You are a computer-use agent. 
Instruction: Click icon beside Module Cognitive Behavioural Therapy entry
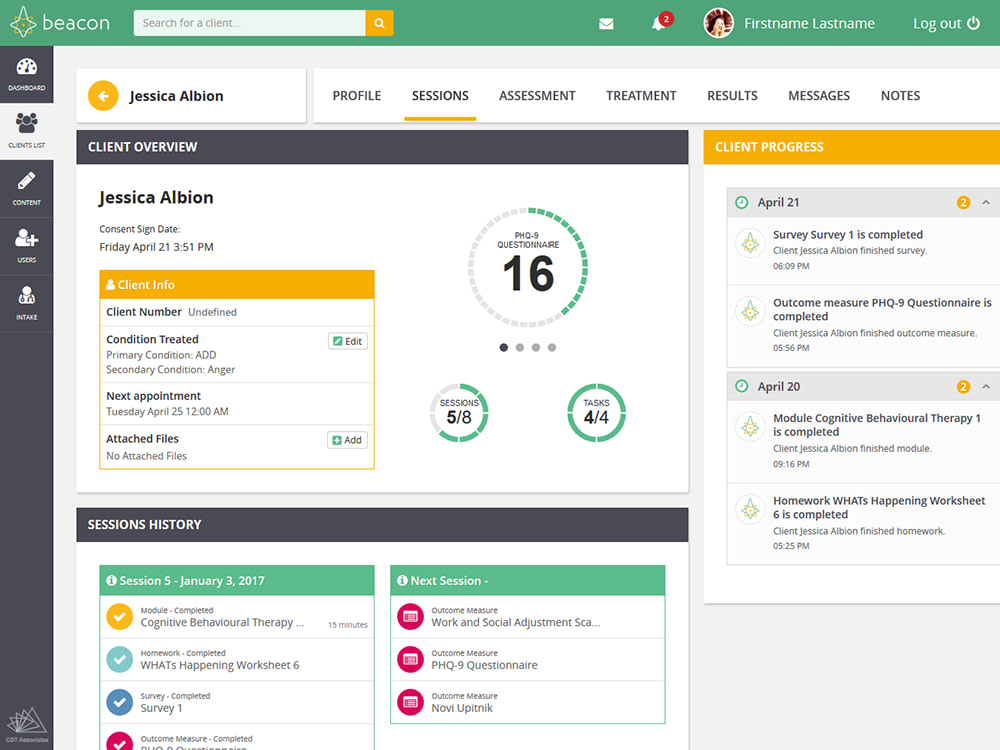pyautogui.click(x=750, y=427)
